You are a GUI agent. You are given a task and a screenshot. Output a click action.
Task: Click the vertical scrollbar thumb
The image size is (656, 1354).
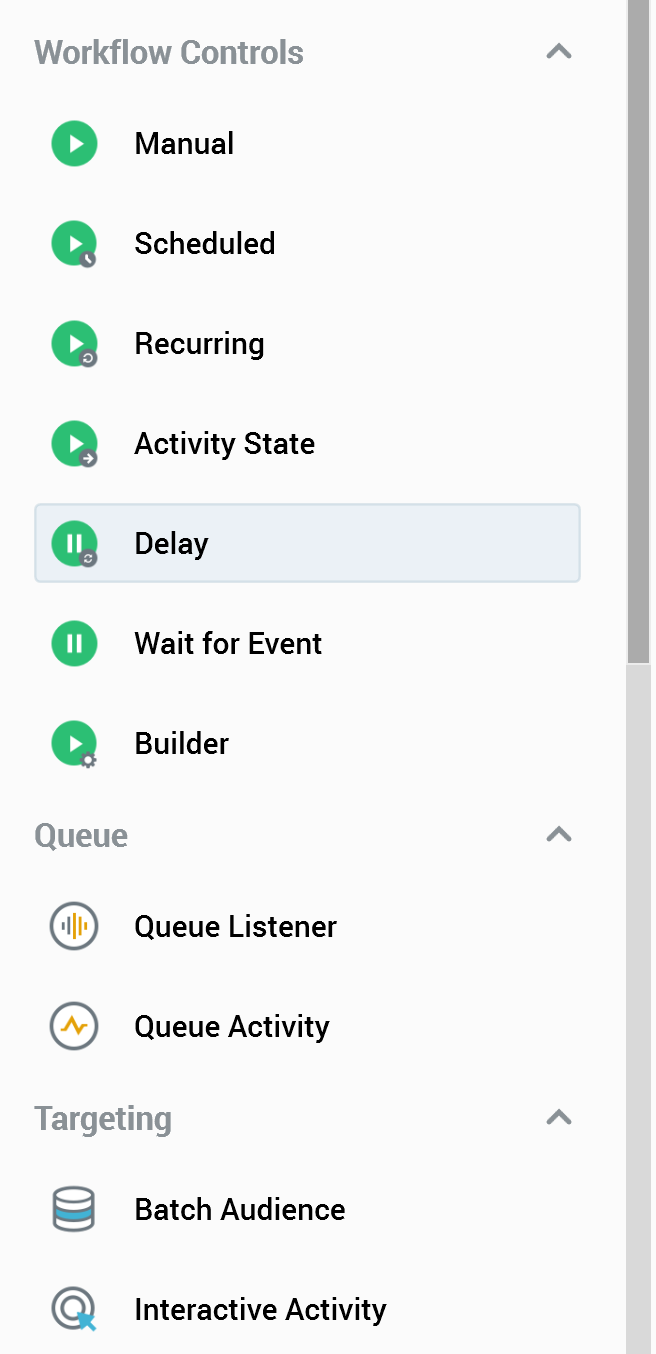coord(639,330)
